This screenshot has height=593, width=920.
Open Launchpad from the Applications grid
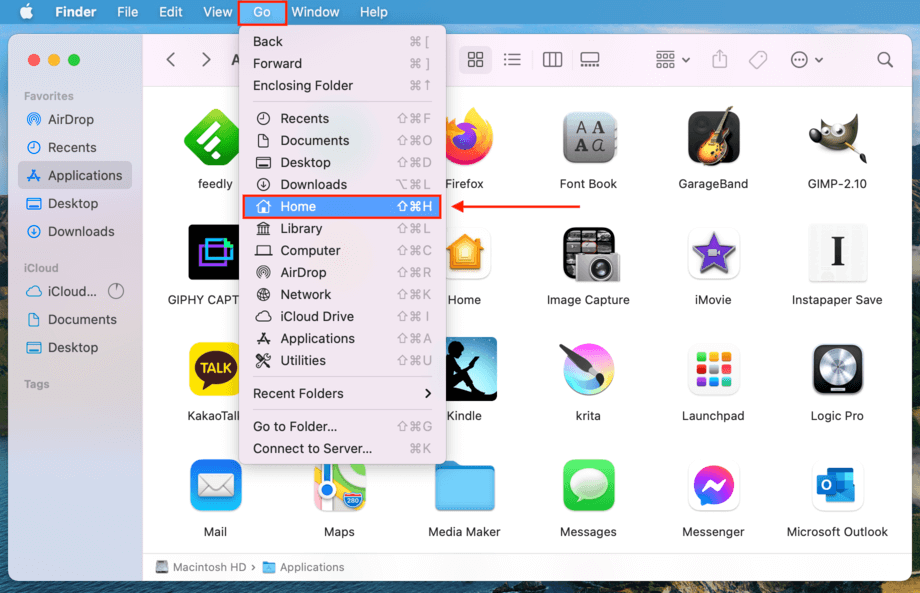tap(713, 370)
